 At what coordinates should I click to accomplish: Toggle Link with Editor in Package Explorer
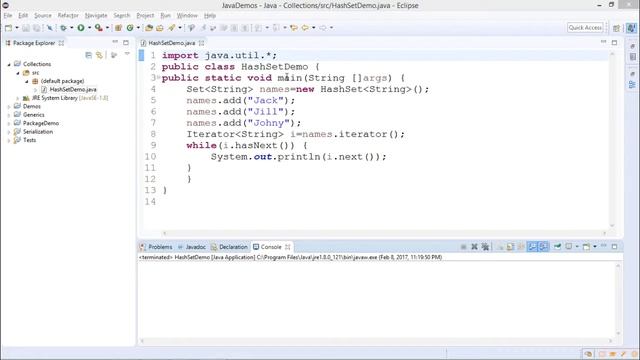click(x=99, y=55)
